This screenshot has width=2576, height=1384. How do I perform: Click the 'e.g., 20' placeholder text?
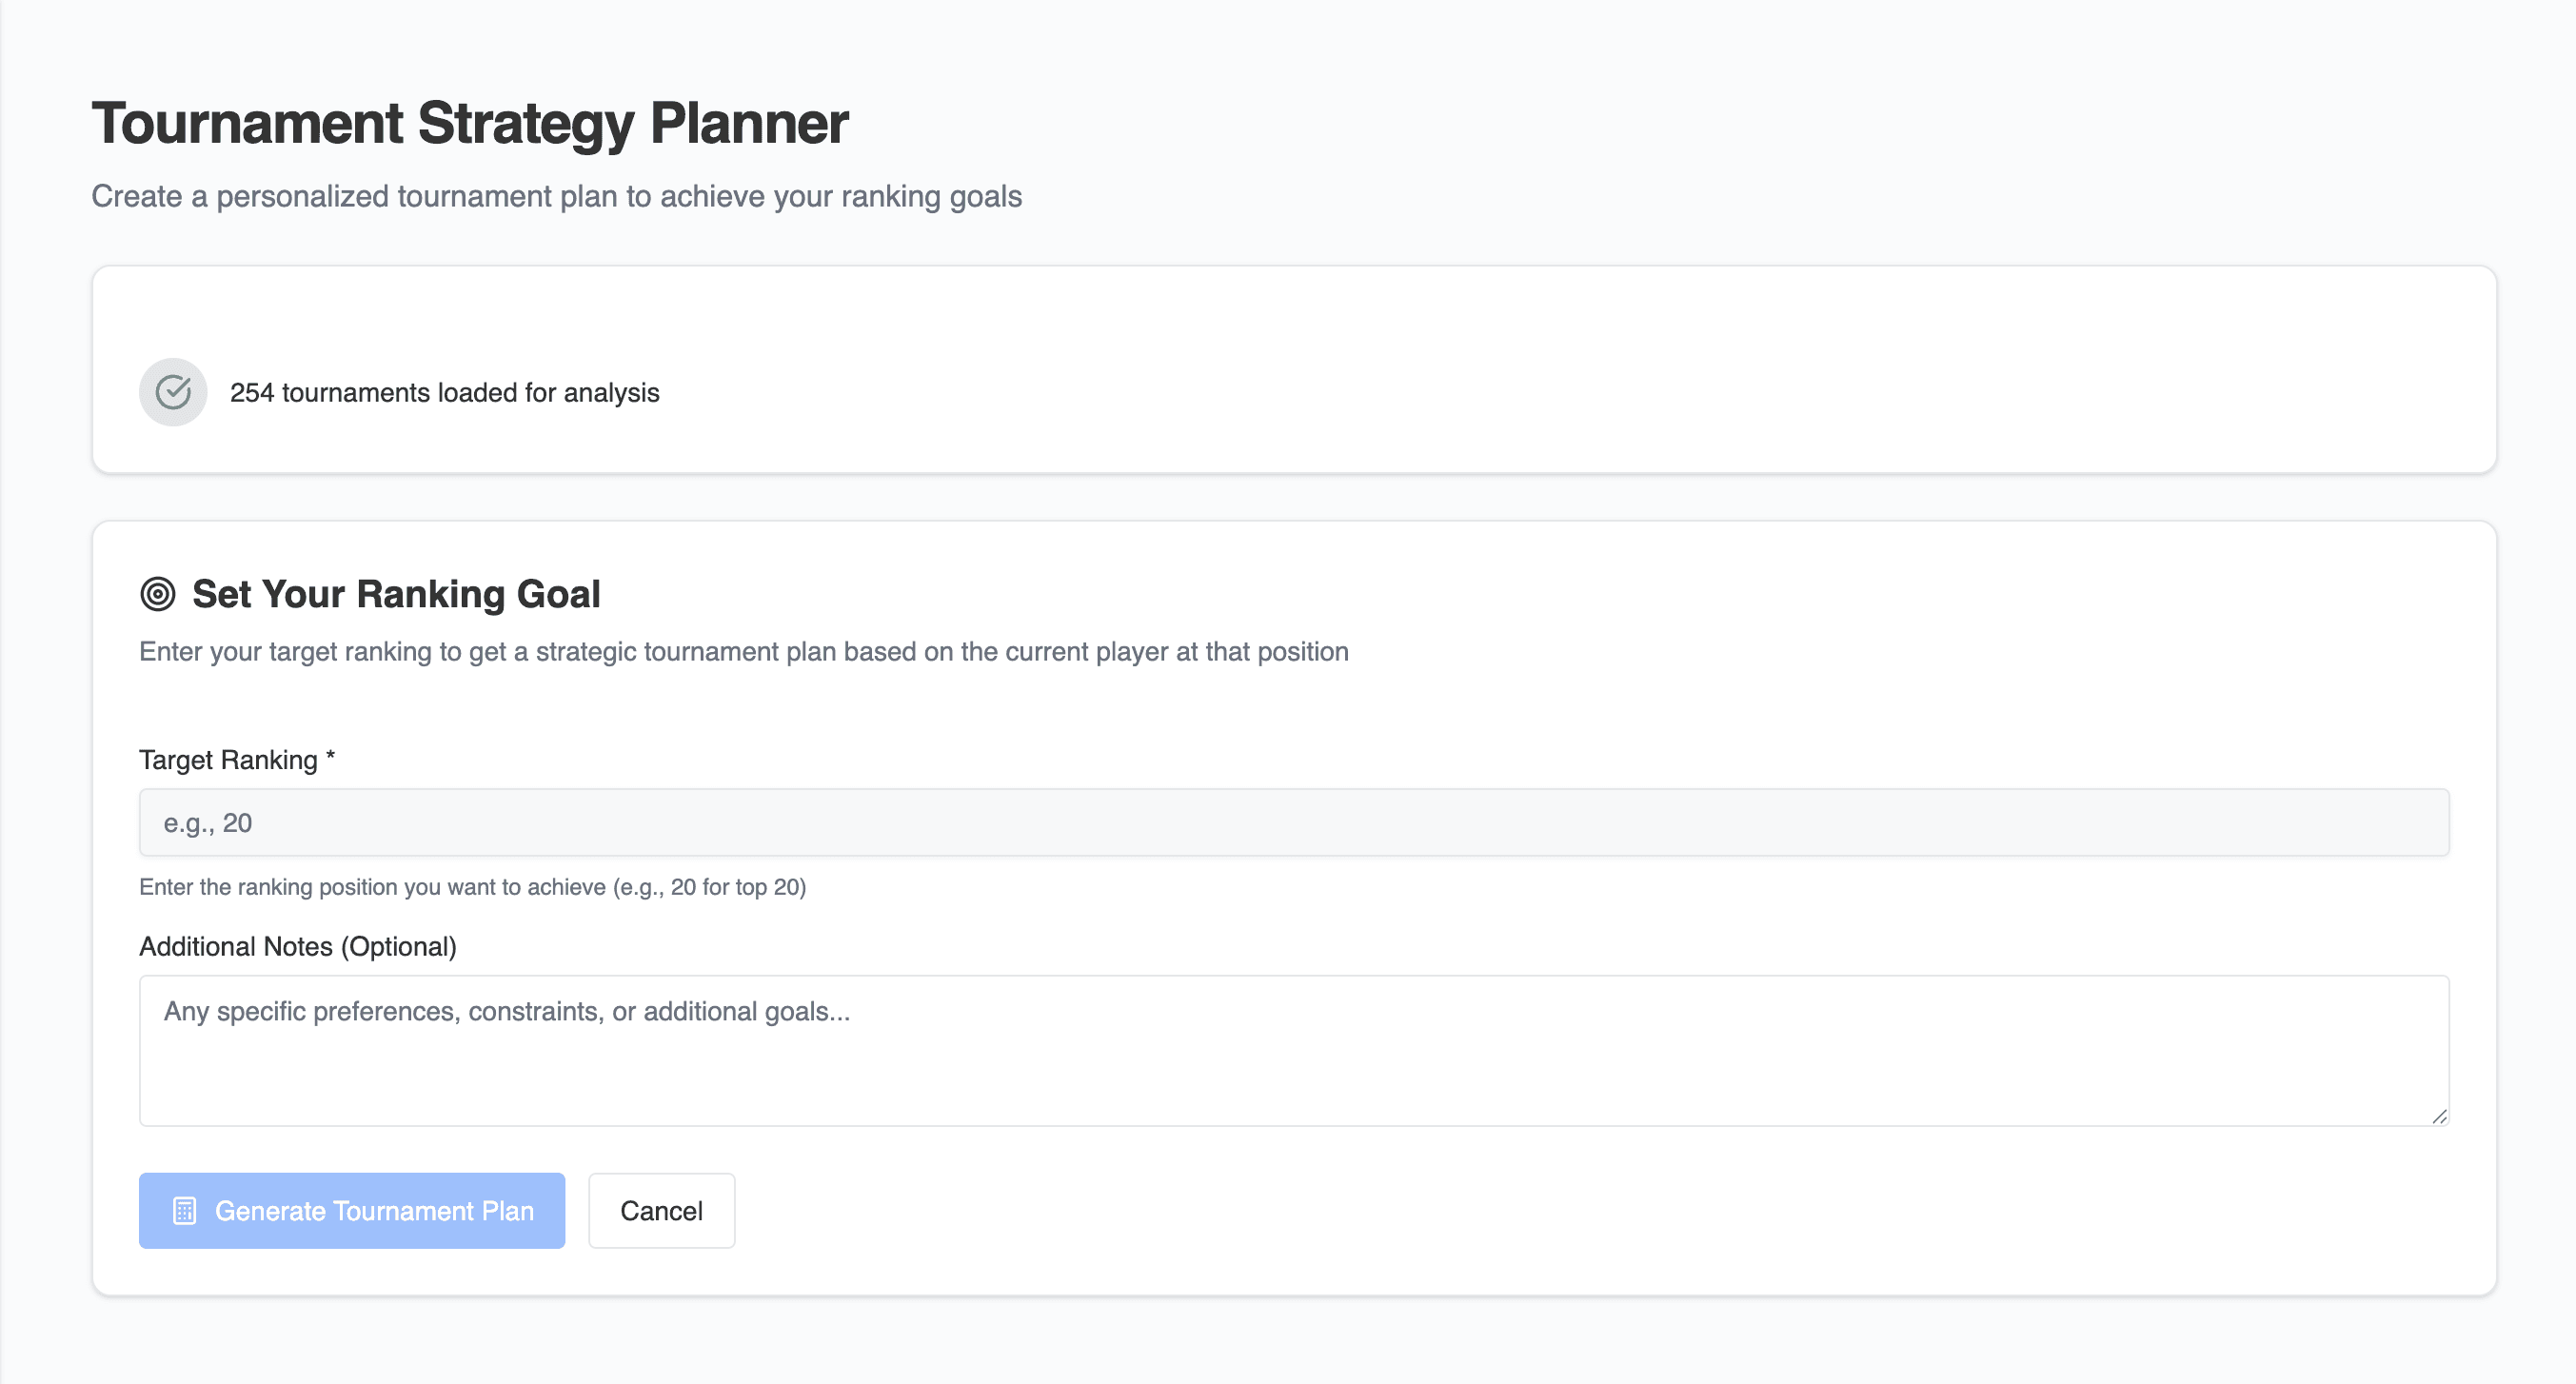click(208, 823)
